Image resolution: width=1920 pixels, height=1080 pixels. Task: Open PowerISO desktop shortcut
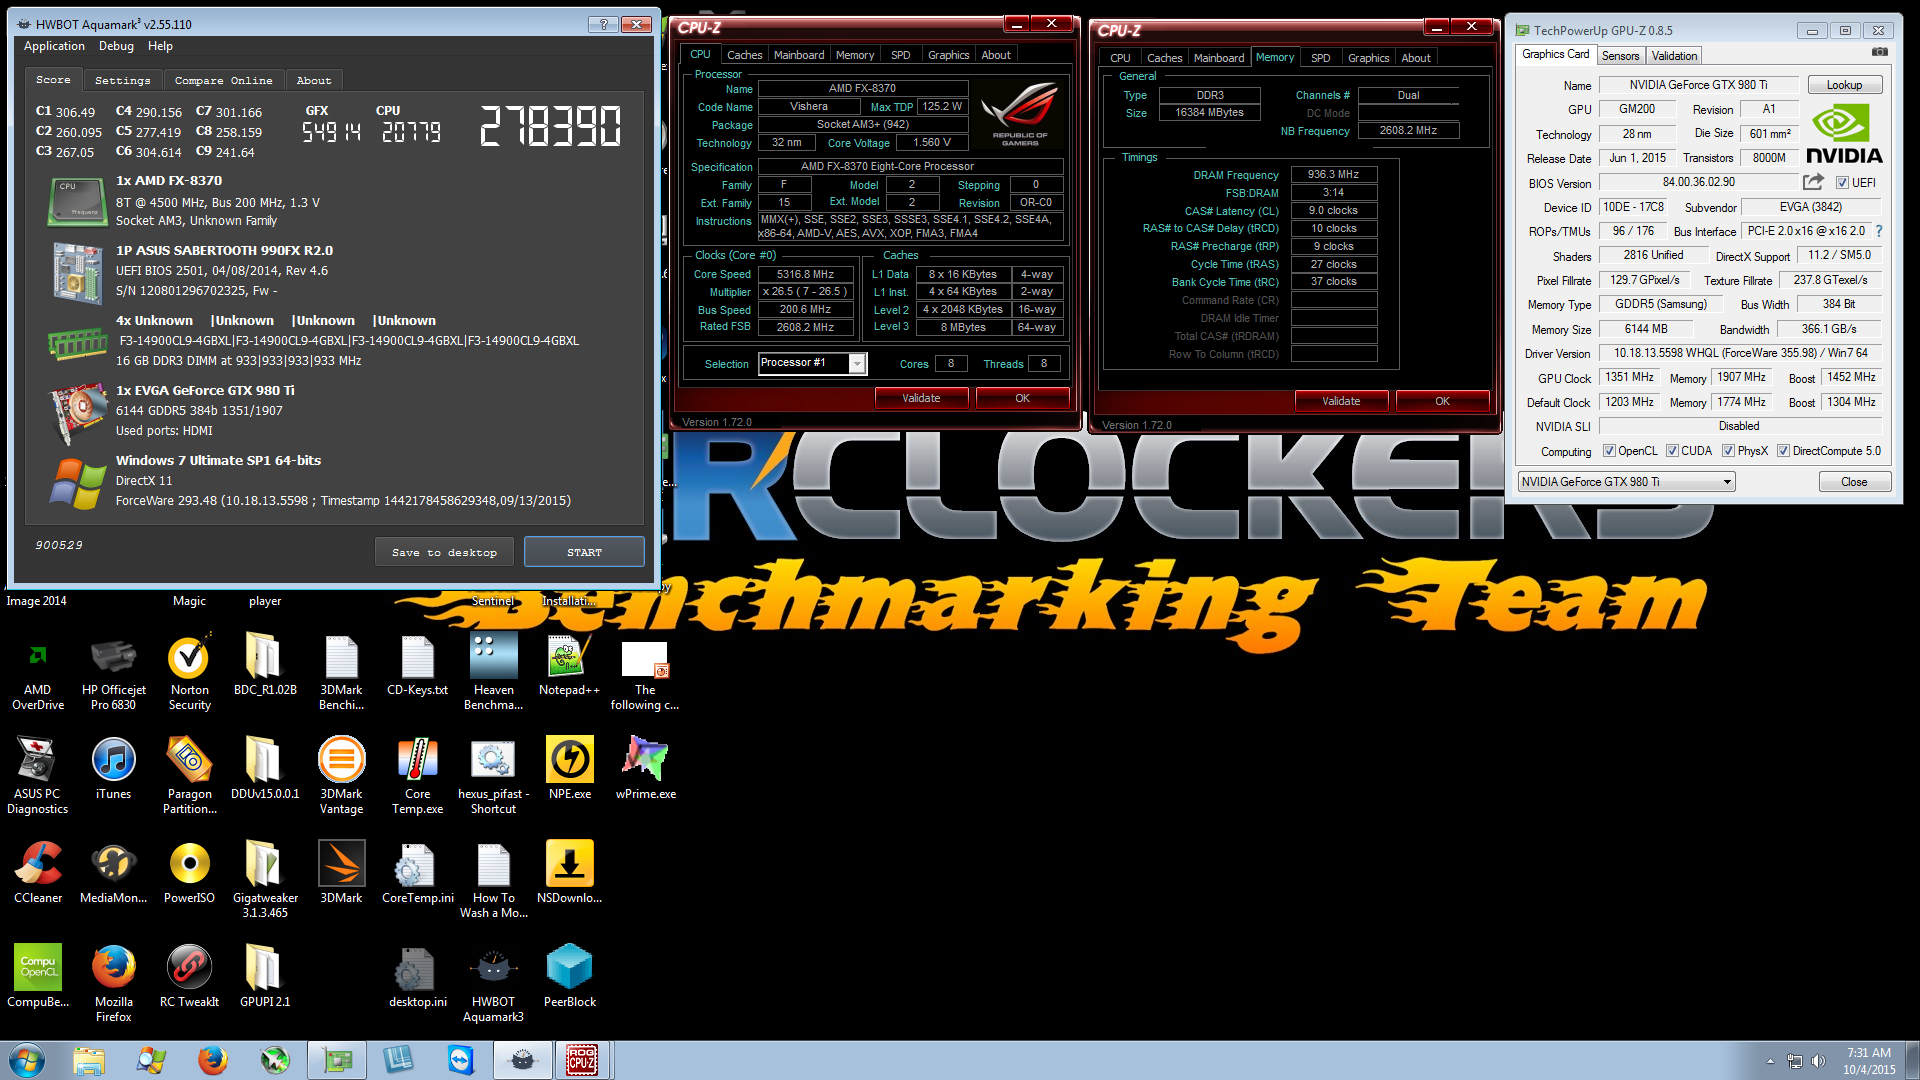click(x=190, y=872)
